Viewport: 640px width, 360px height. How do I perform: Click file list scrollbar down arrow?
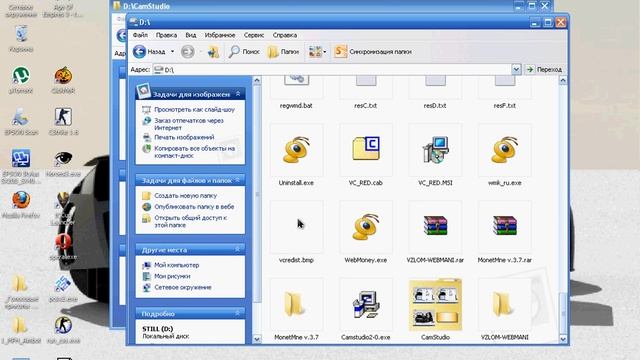coord(562,339)
